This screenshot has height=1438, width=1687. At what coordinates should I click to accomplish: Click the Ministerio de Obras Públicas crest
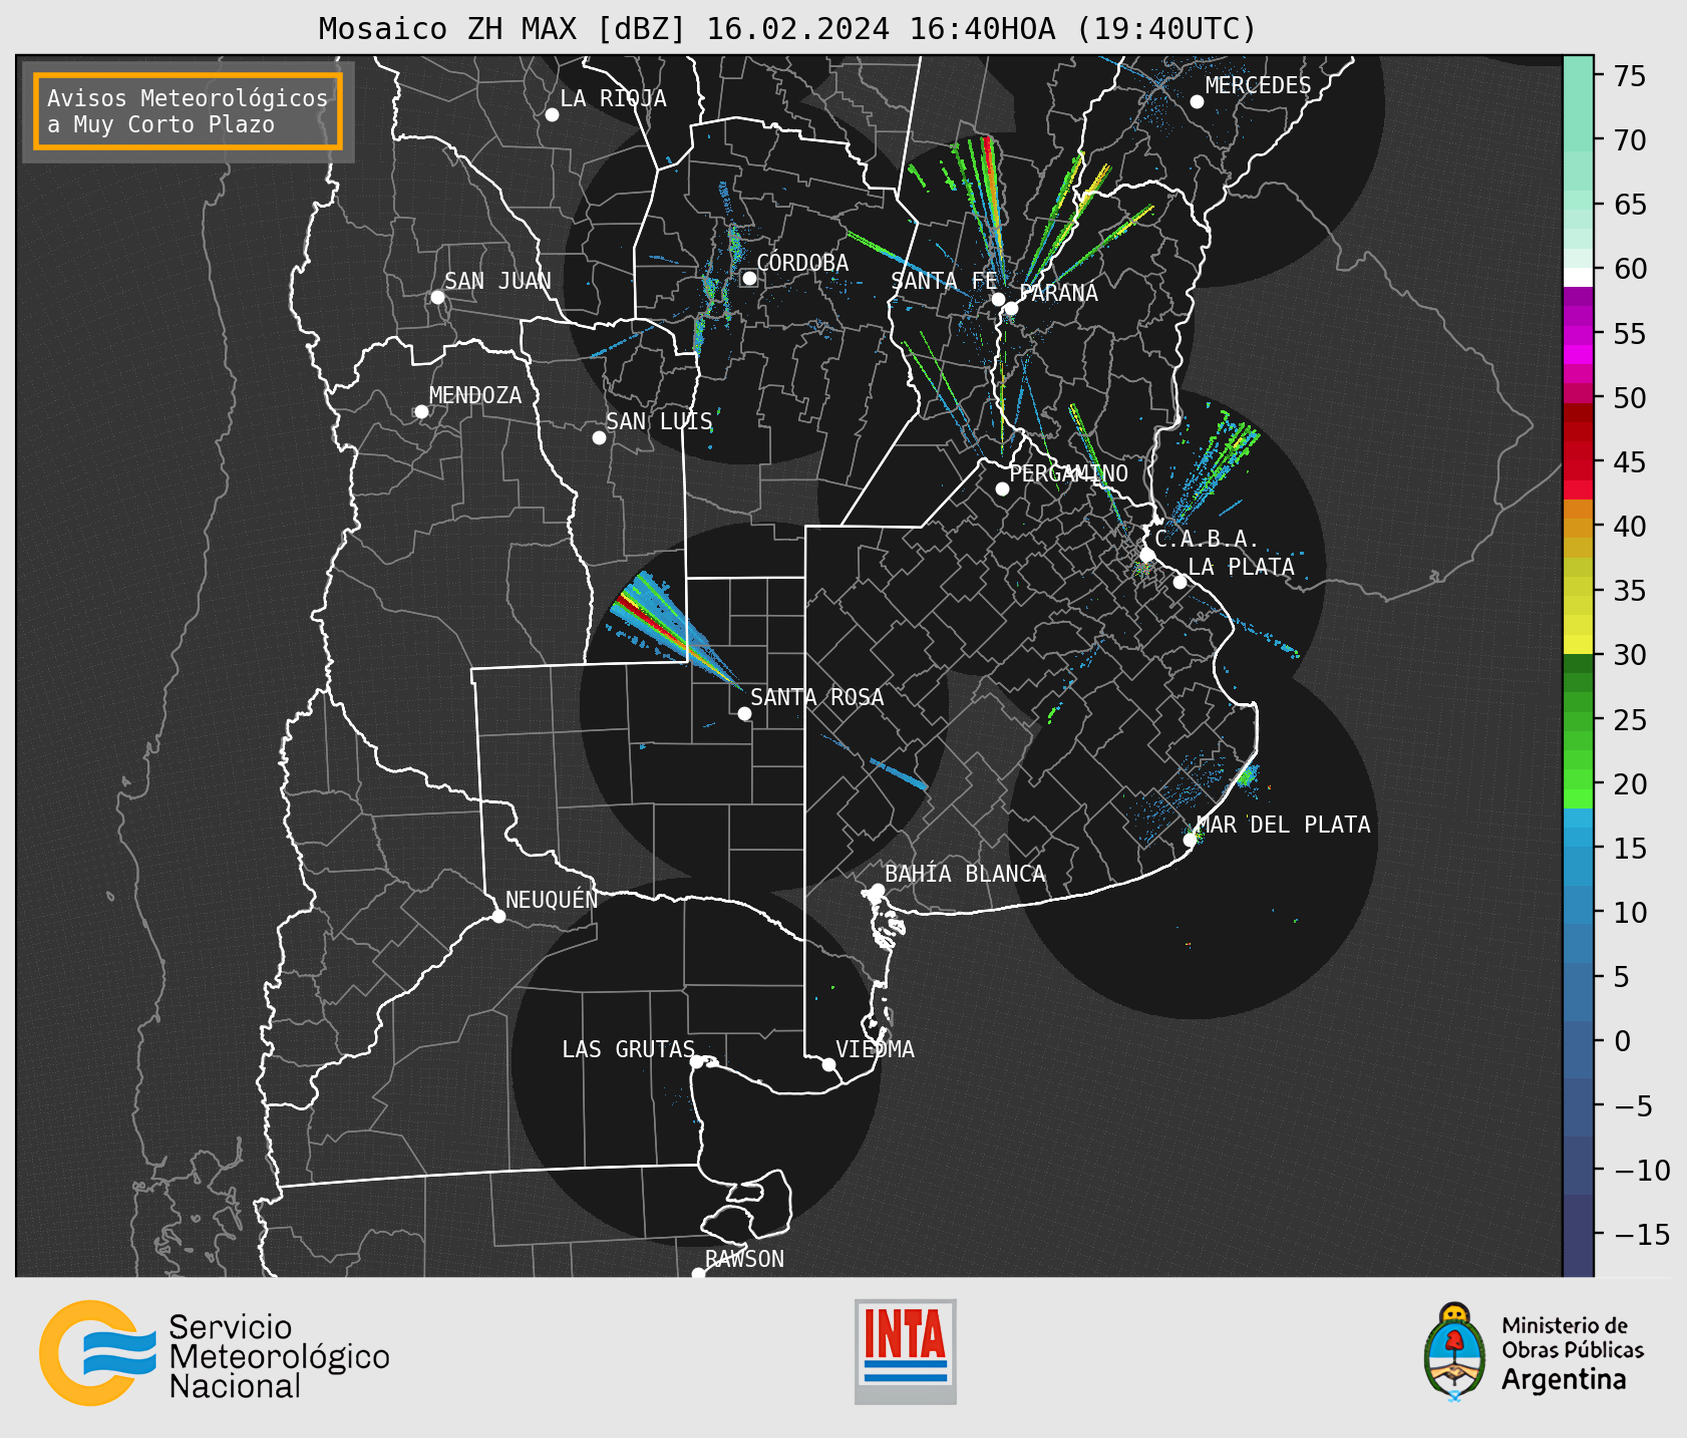tap(1455, 1352)
